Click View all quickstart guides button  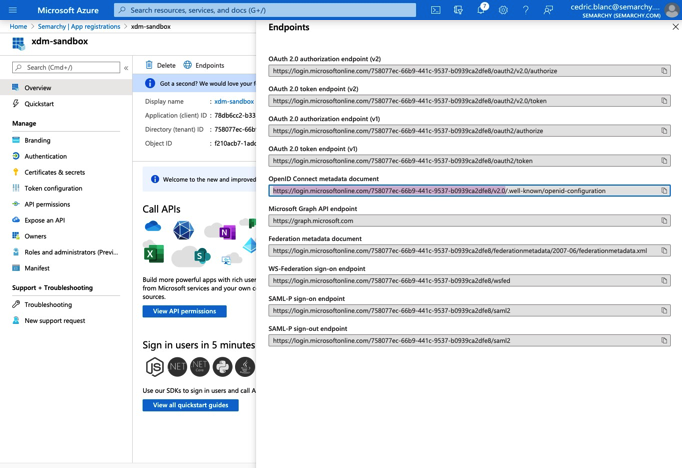point(190,405)
